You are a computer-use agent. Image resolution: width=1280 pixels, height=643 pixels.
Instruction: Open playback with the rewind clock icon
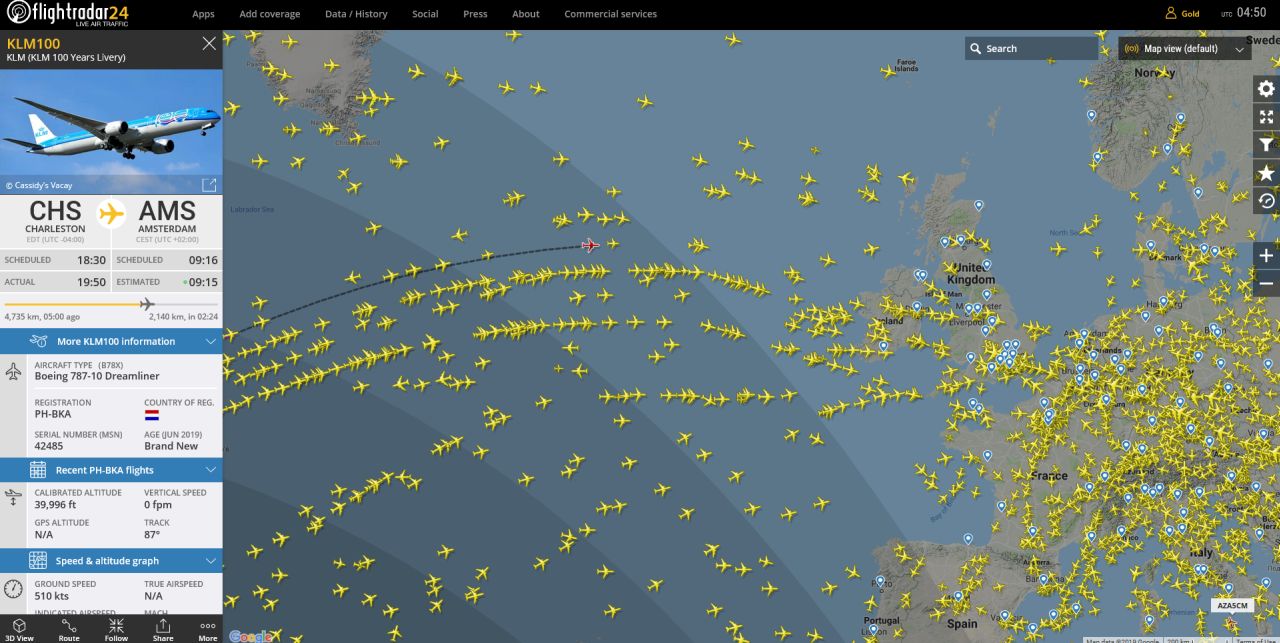[1266, 201]
